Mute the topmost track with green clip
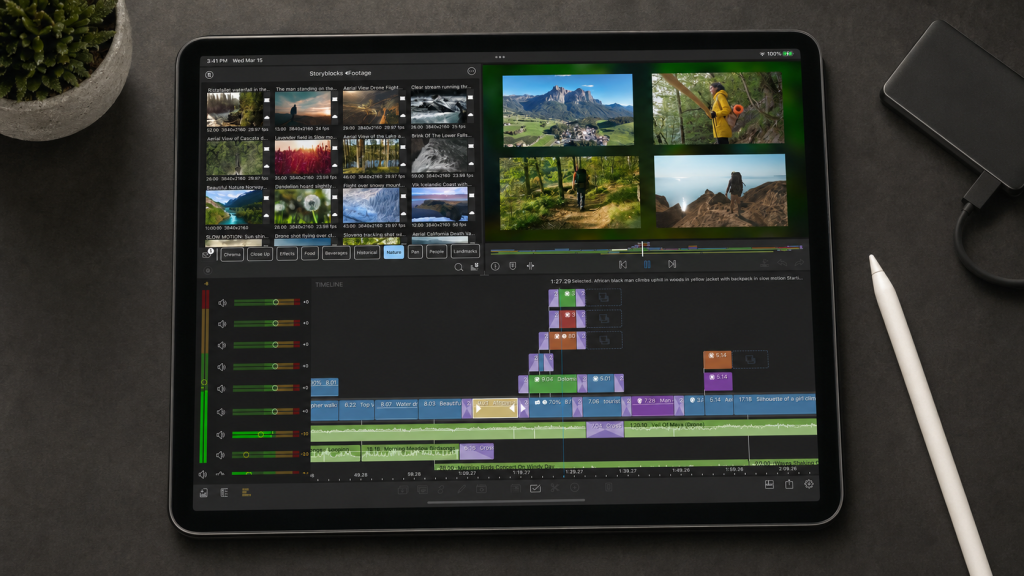Viewport: 1024px width, 576px height. [222, 303]
